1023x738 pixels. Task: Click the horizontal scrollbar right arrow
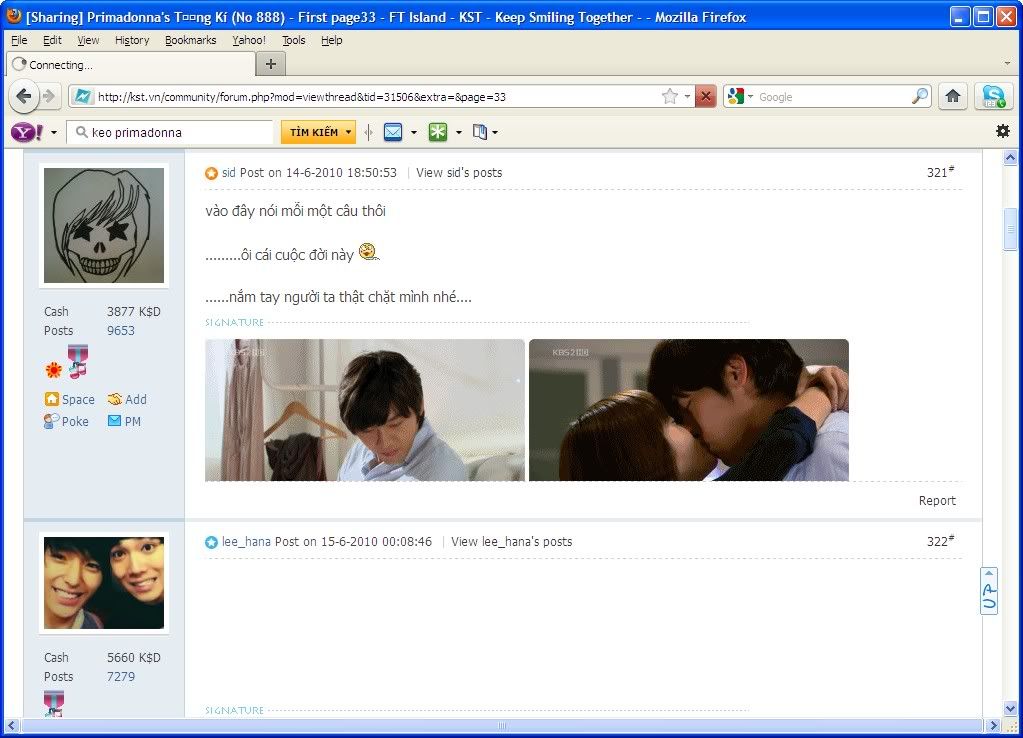coord(993,725)
